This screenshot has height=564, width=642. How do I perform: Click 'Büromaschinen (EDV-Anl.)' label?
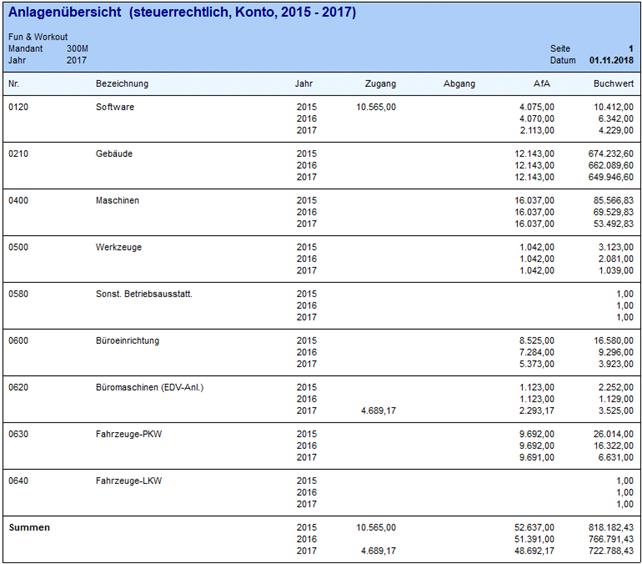[150, 387]
